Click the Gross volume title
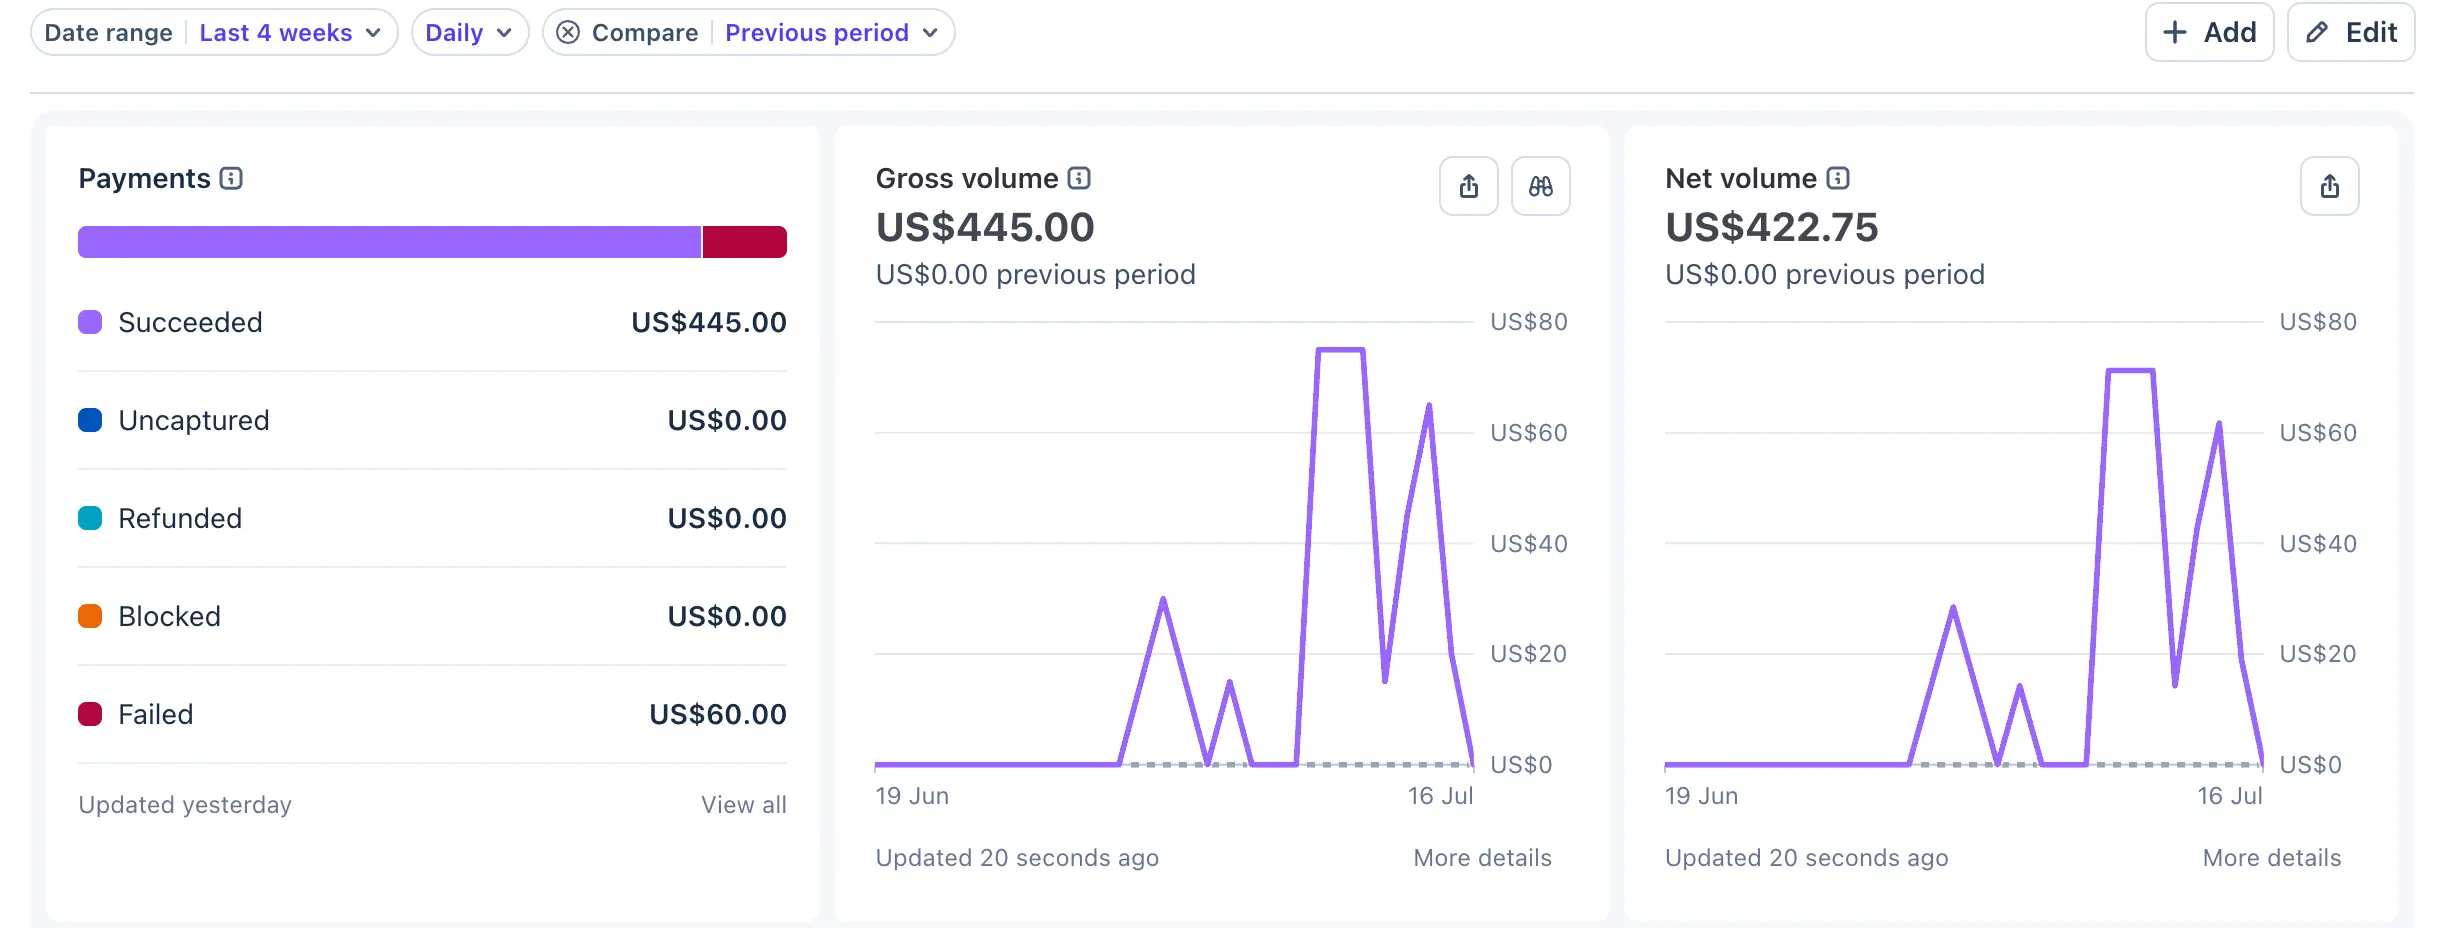This screenshot has width=2444, height=928. pyautogui.click(x=967, y=178)
